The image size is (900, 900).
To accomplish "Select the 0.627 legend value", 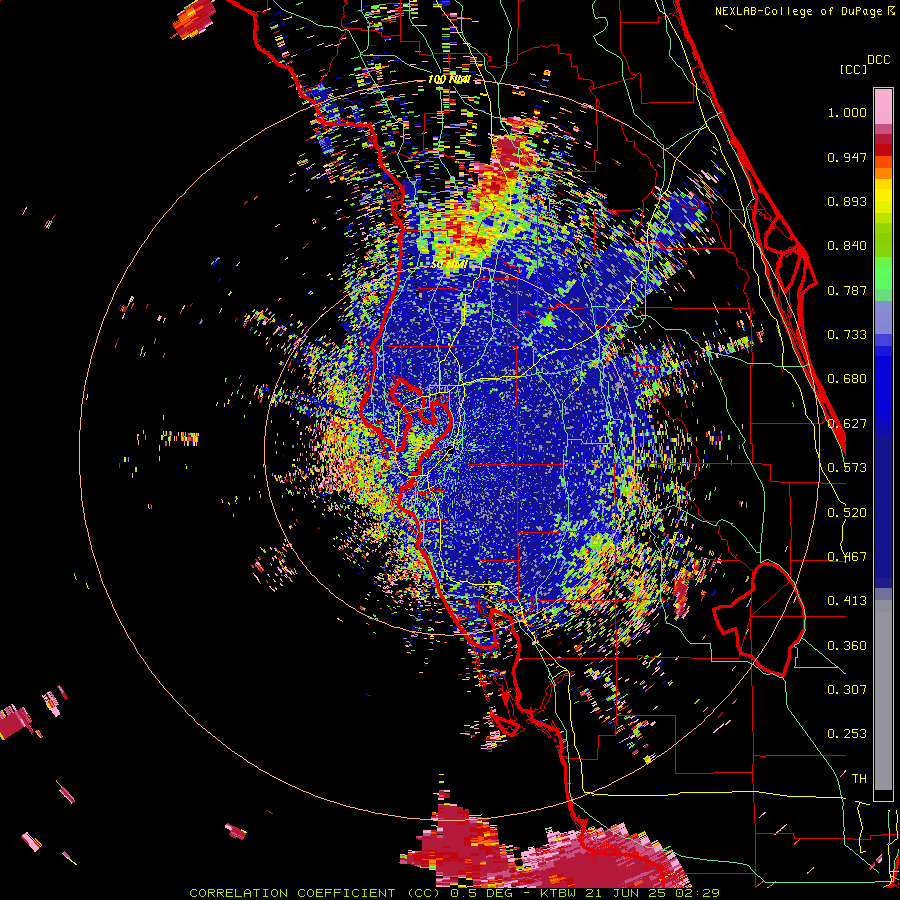I will [847, 424].
